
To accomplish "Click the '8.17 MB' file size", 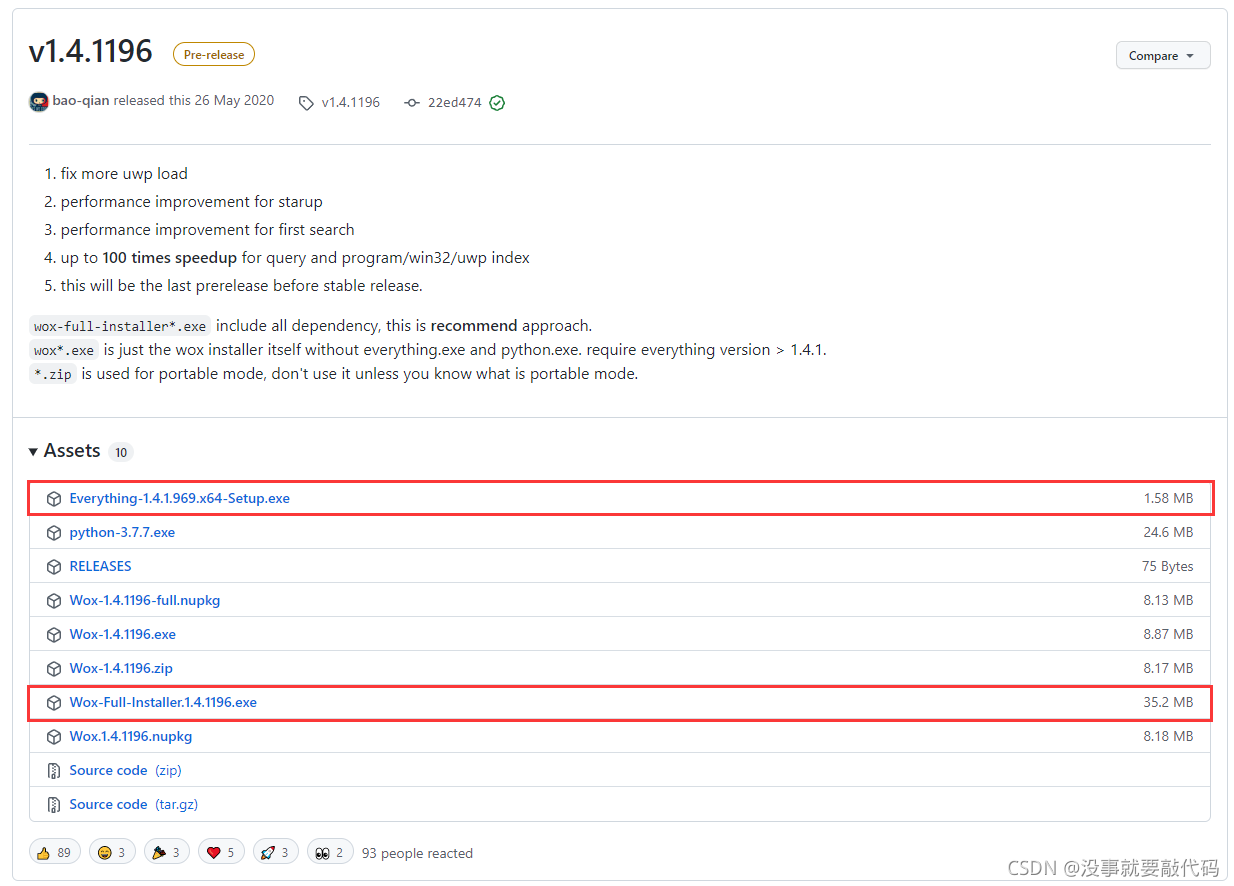I will [x=1168, y=668].
